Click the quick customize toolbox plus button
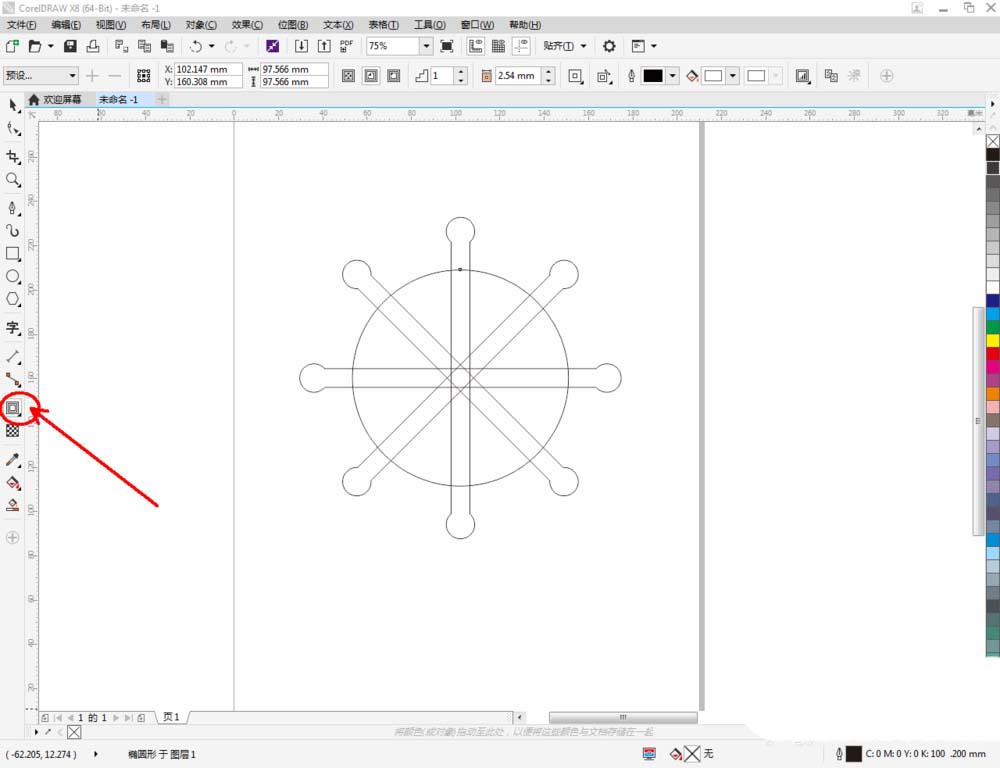 coord(12,538)
